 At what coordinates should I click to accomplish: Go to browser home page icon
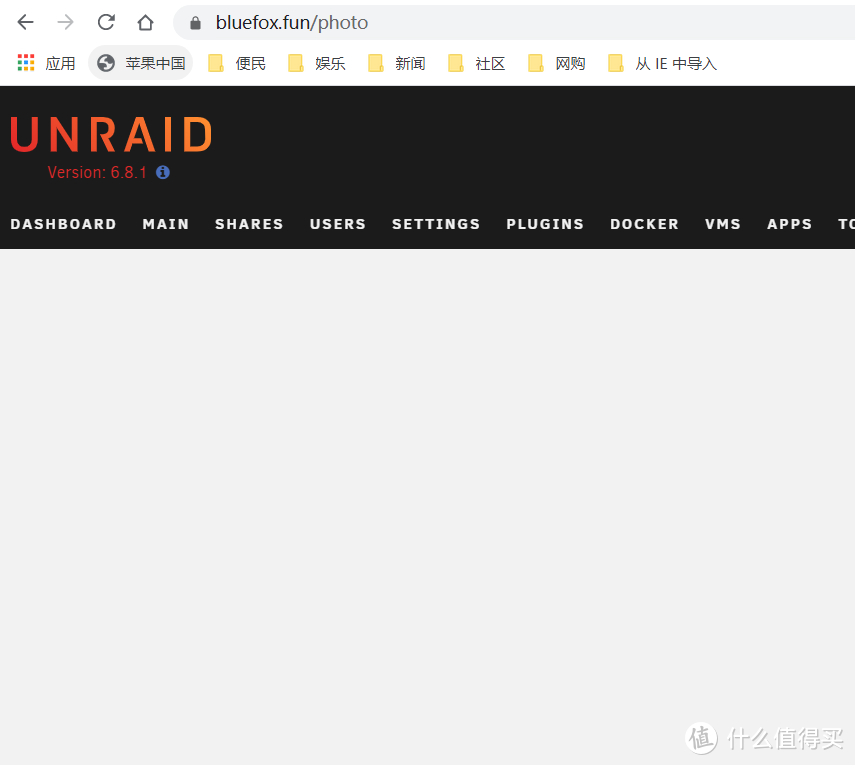pos(145,22)
